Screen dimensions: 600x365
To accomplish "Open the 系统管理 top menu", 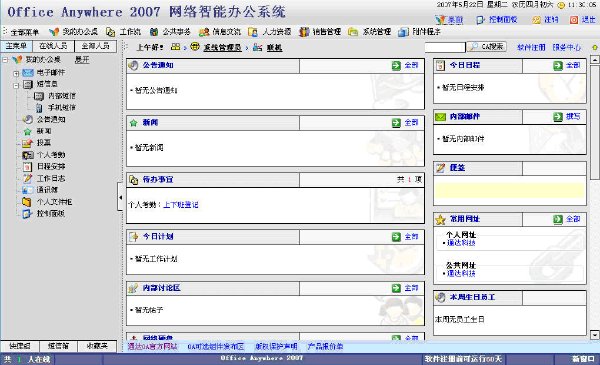I will click(x=370, y=32).
